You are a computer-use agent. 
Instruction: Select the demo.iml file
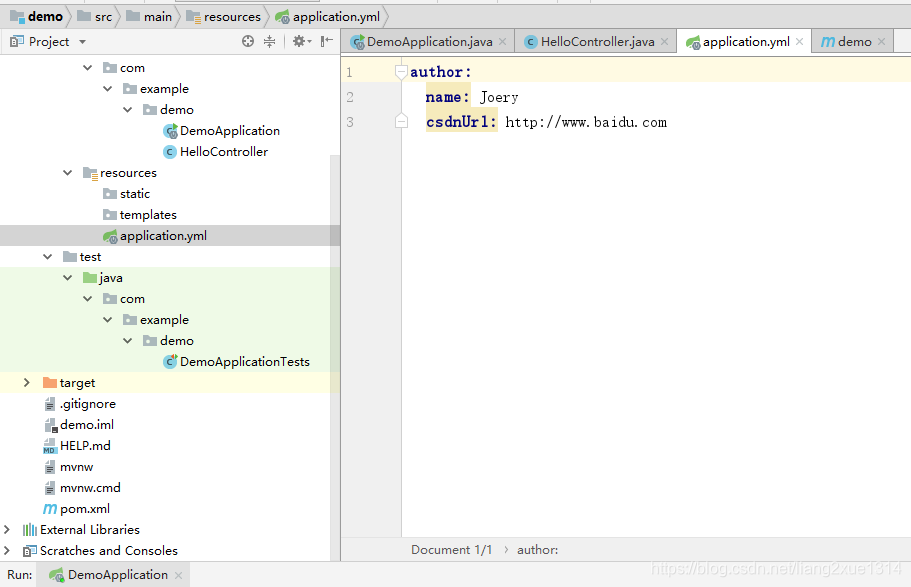[x=87, y=425]
